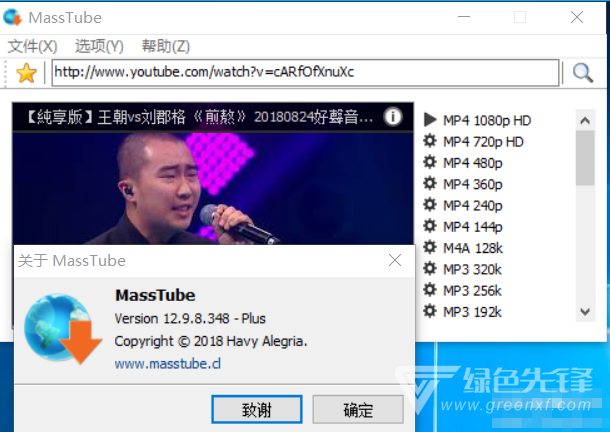The height and width of the screenshot is (432, 610).
Task: Select the MP4 480p format
Action: point(473,163)
